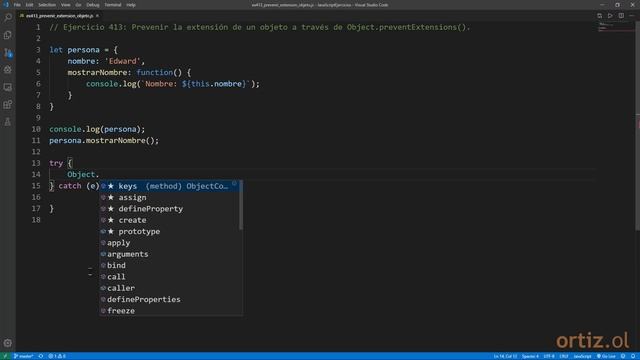This screenshot has width=640, height=360.
Task: Open the Debug view icon
Action: pos(8,70)
